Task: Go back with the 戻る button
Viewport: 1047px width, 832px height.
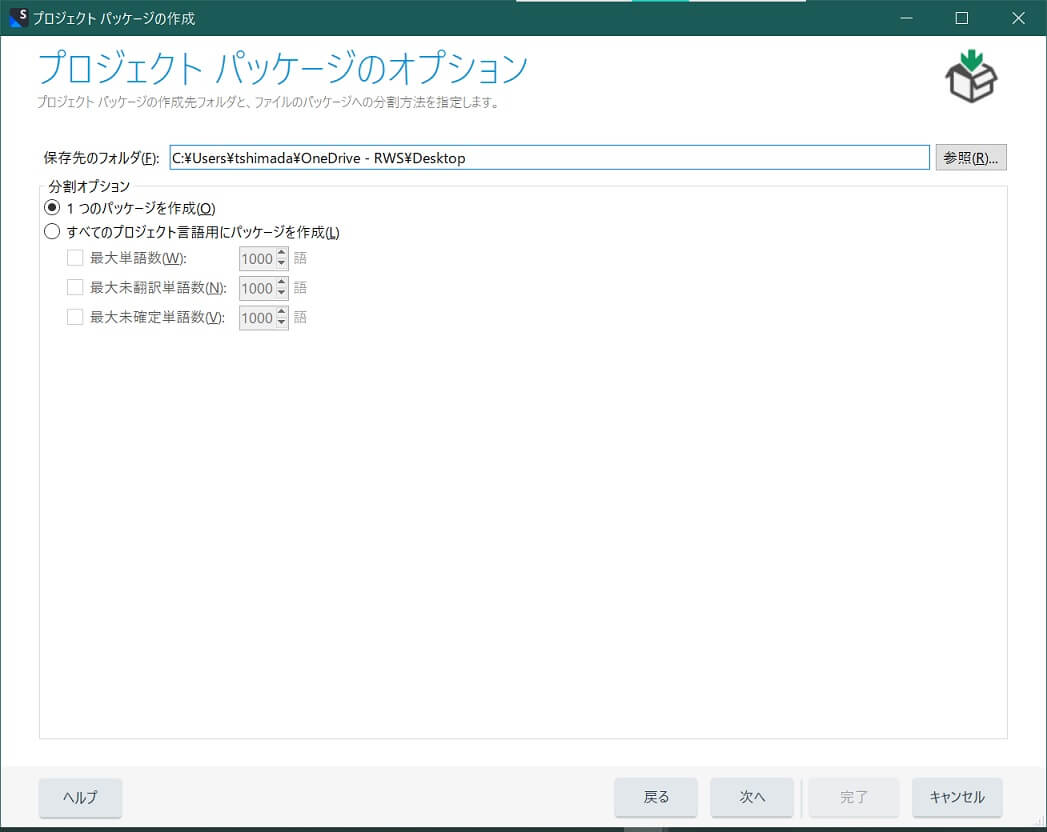Action: click(x=656, y=797)
